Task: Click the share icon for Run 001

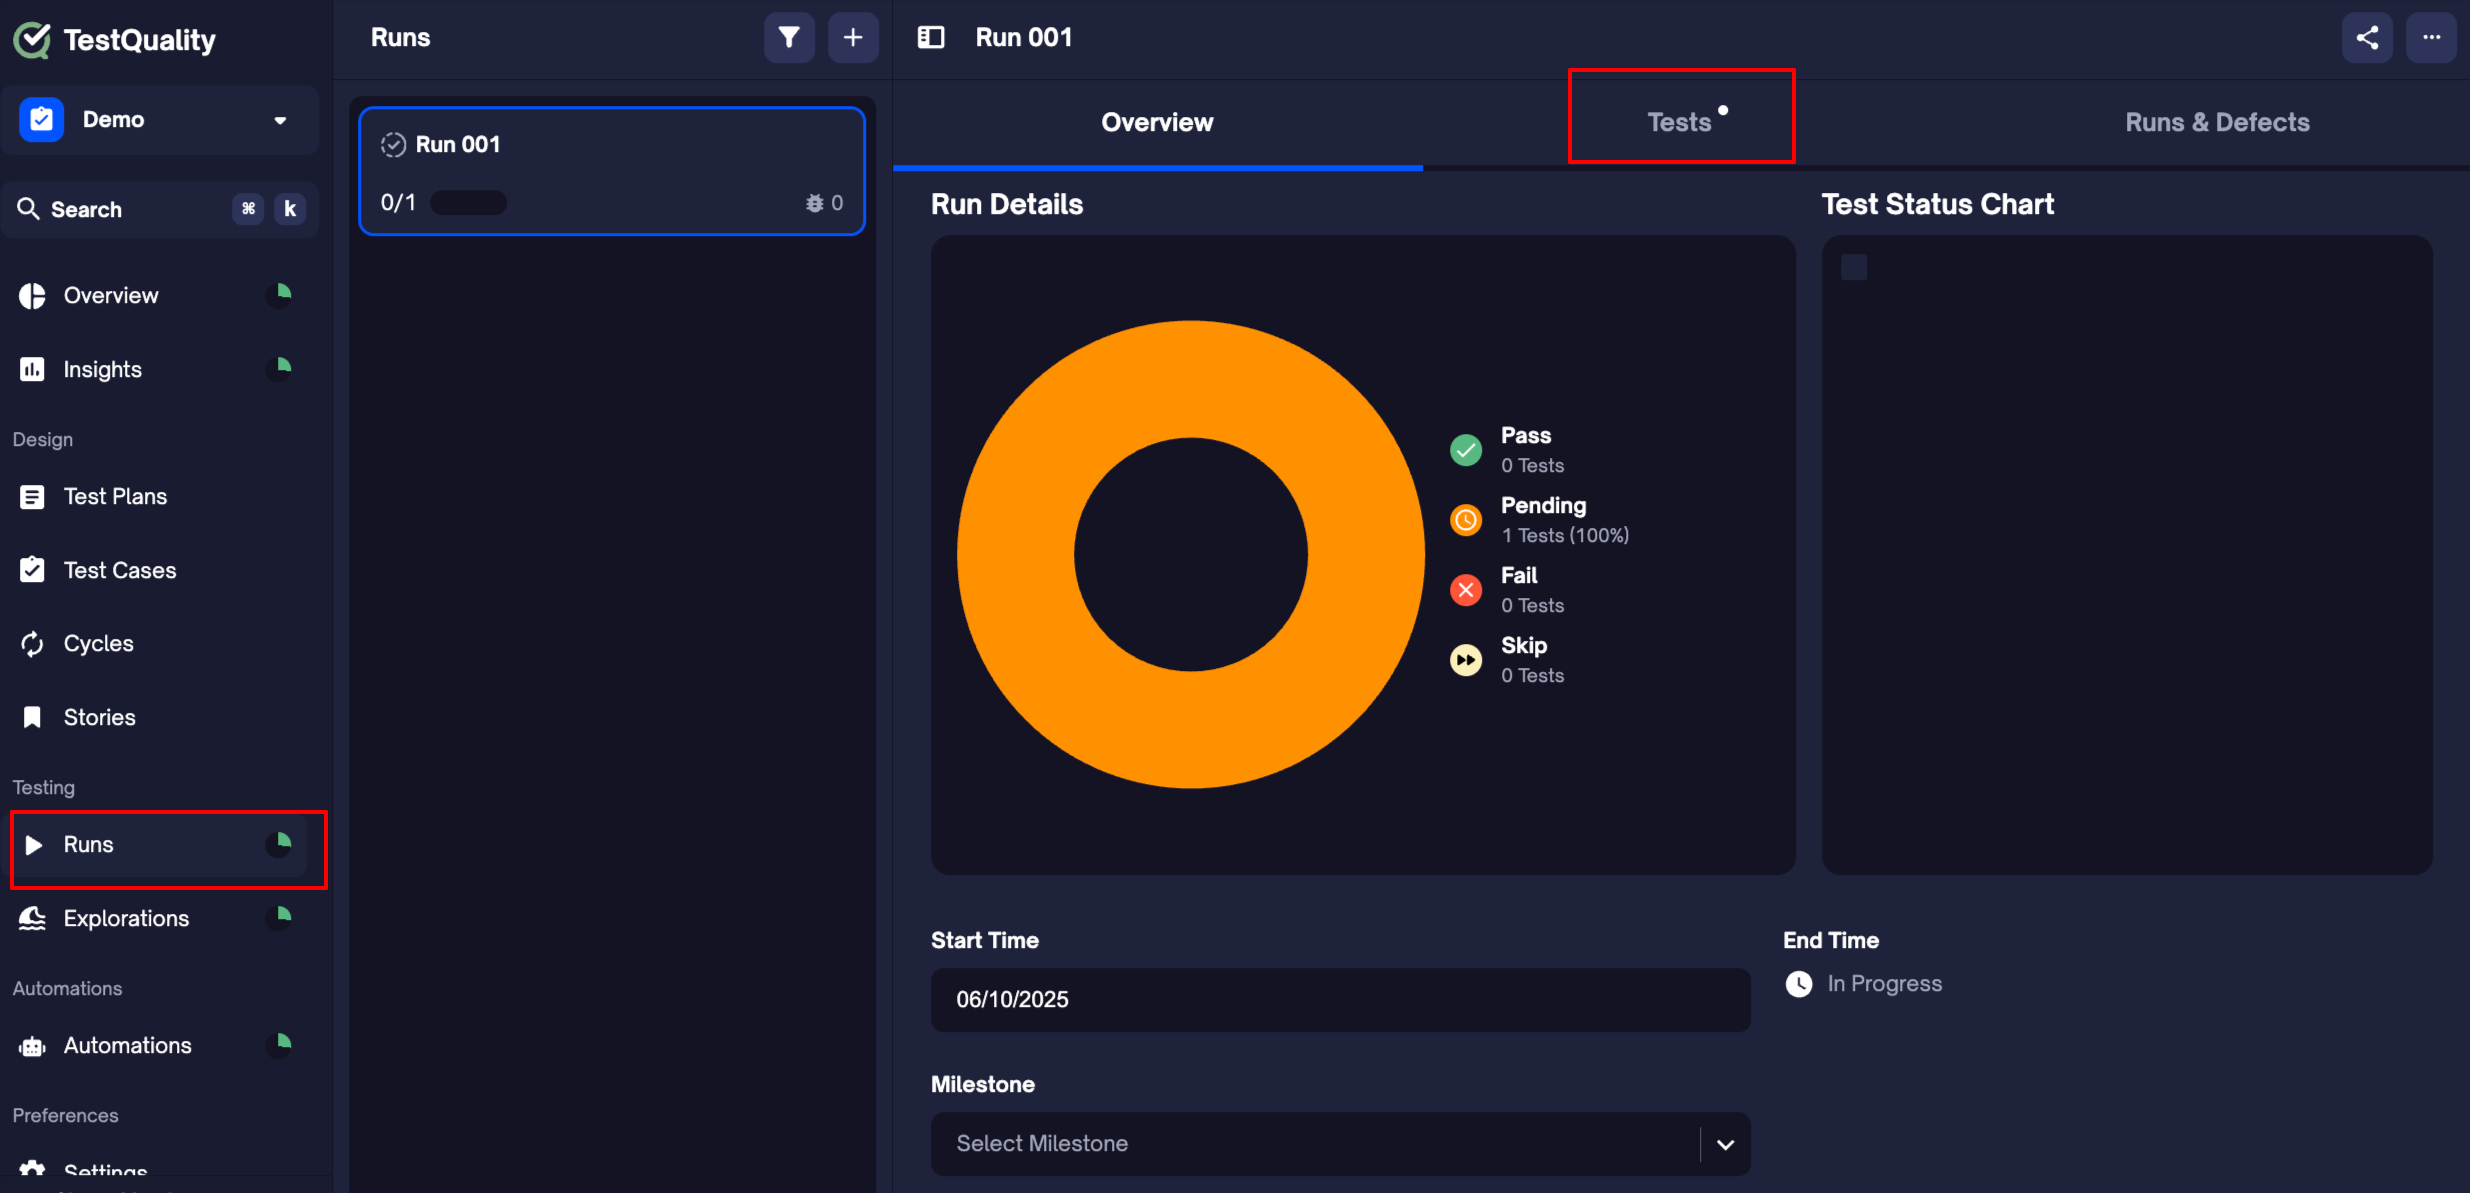Action: (x=2367, y=38)
